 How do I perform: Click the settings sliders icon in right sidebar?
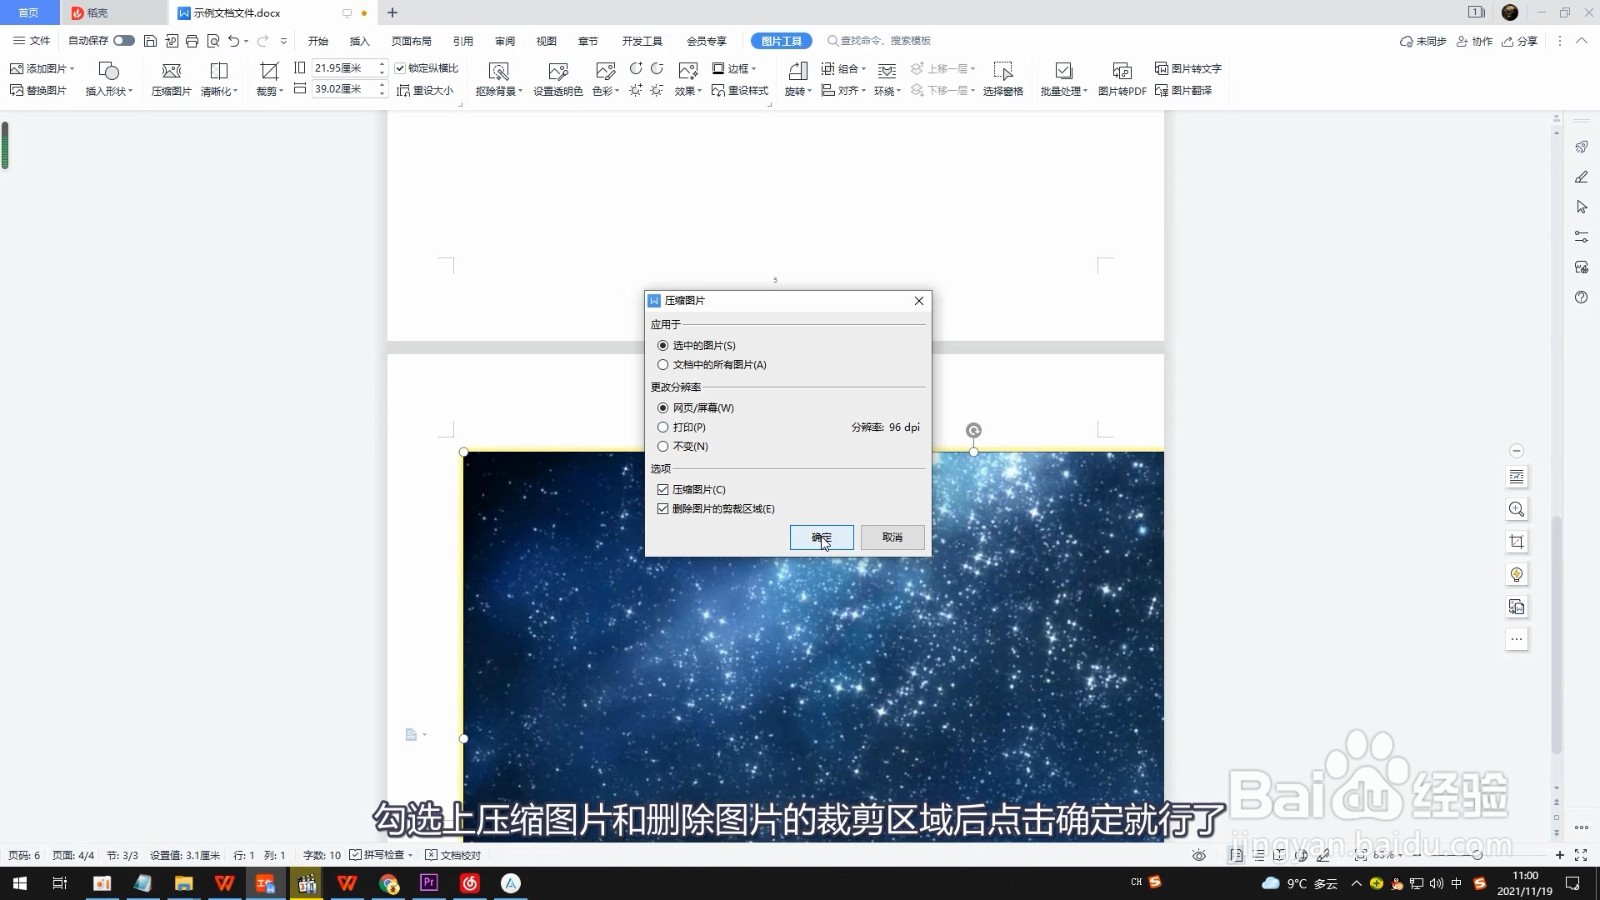[x=1581, y=237]
